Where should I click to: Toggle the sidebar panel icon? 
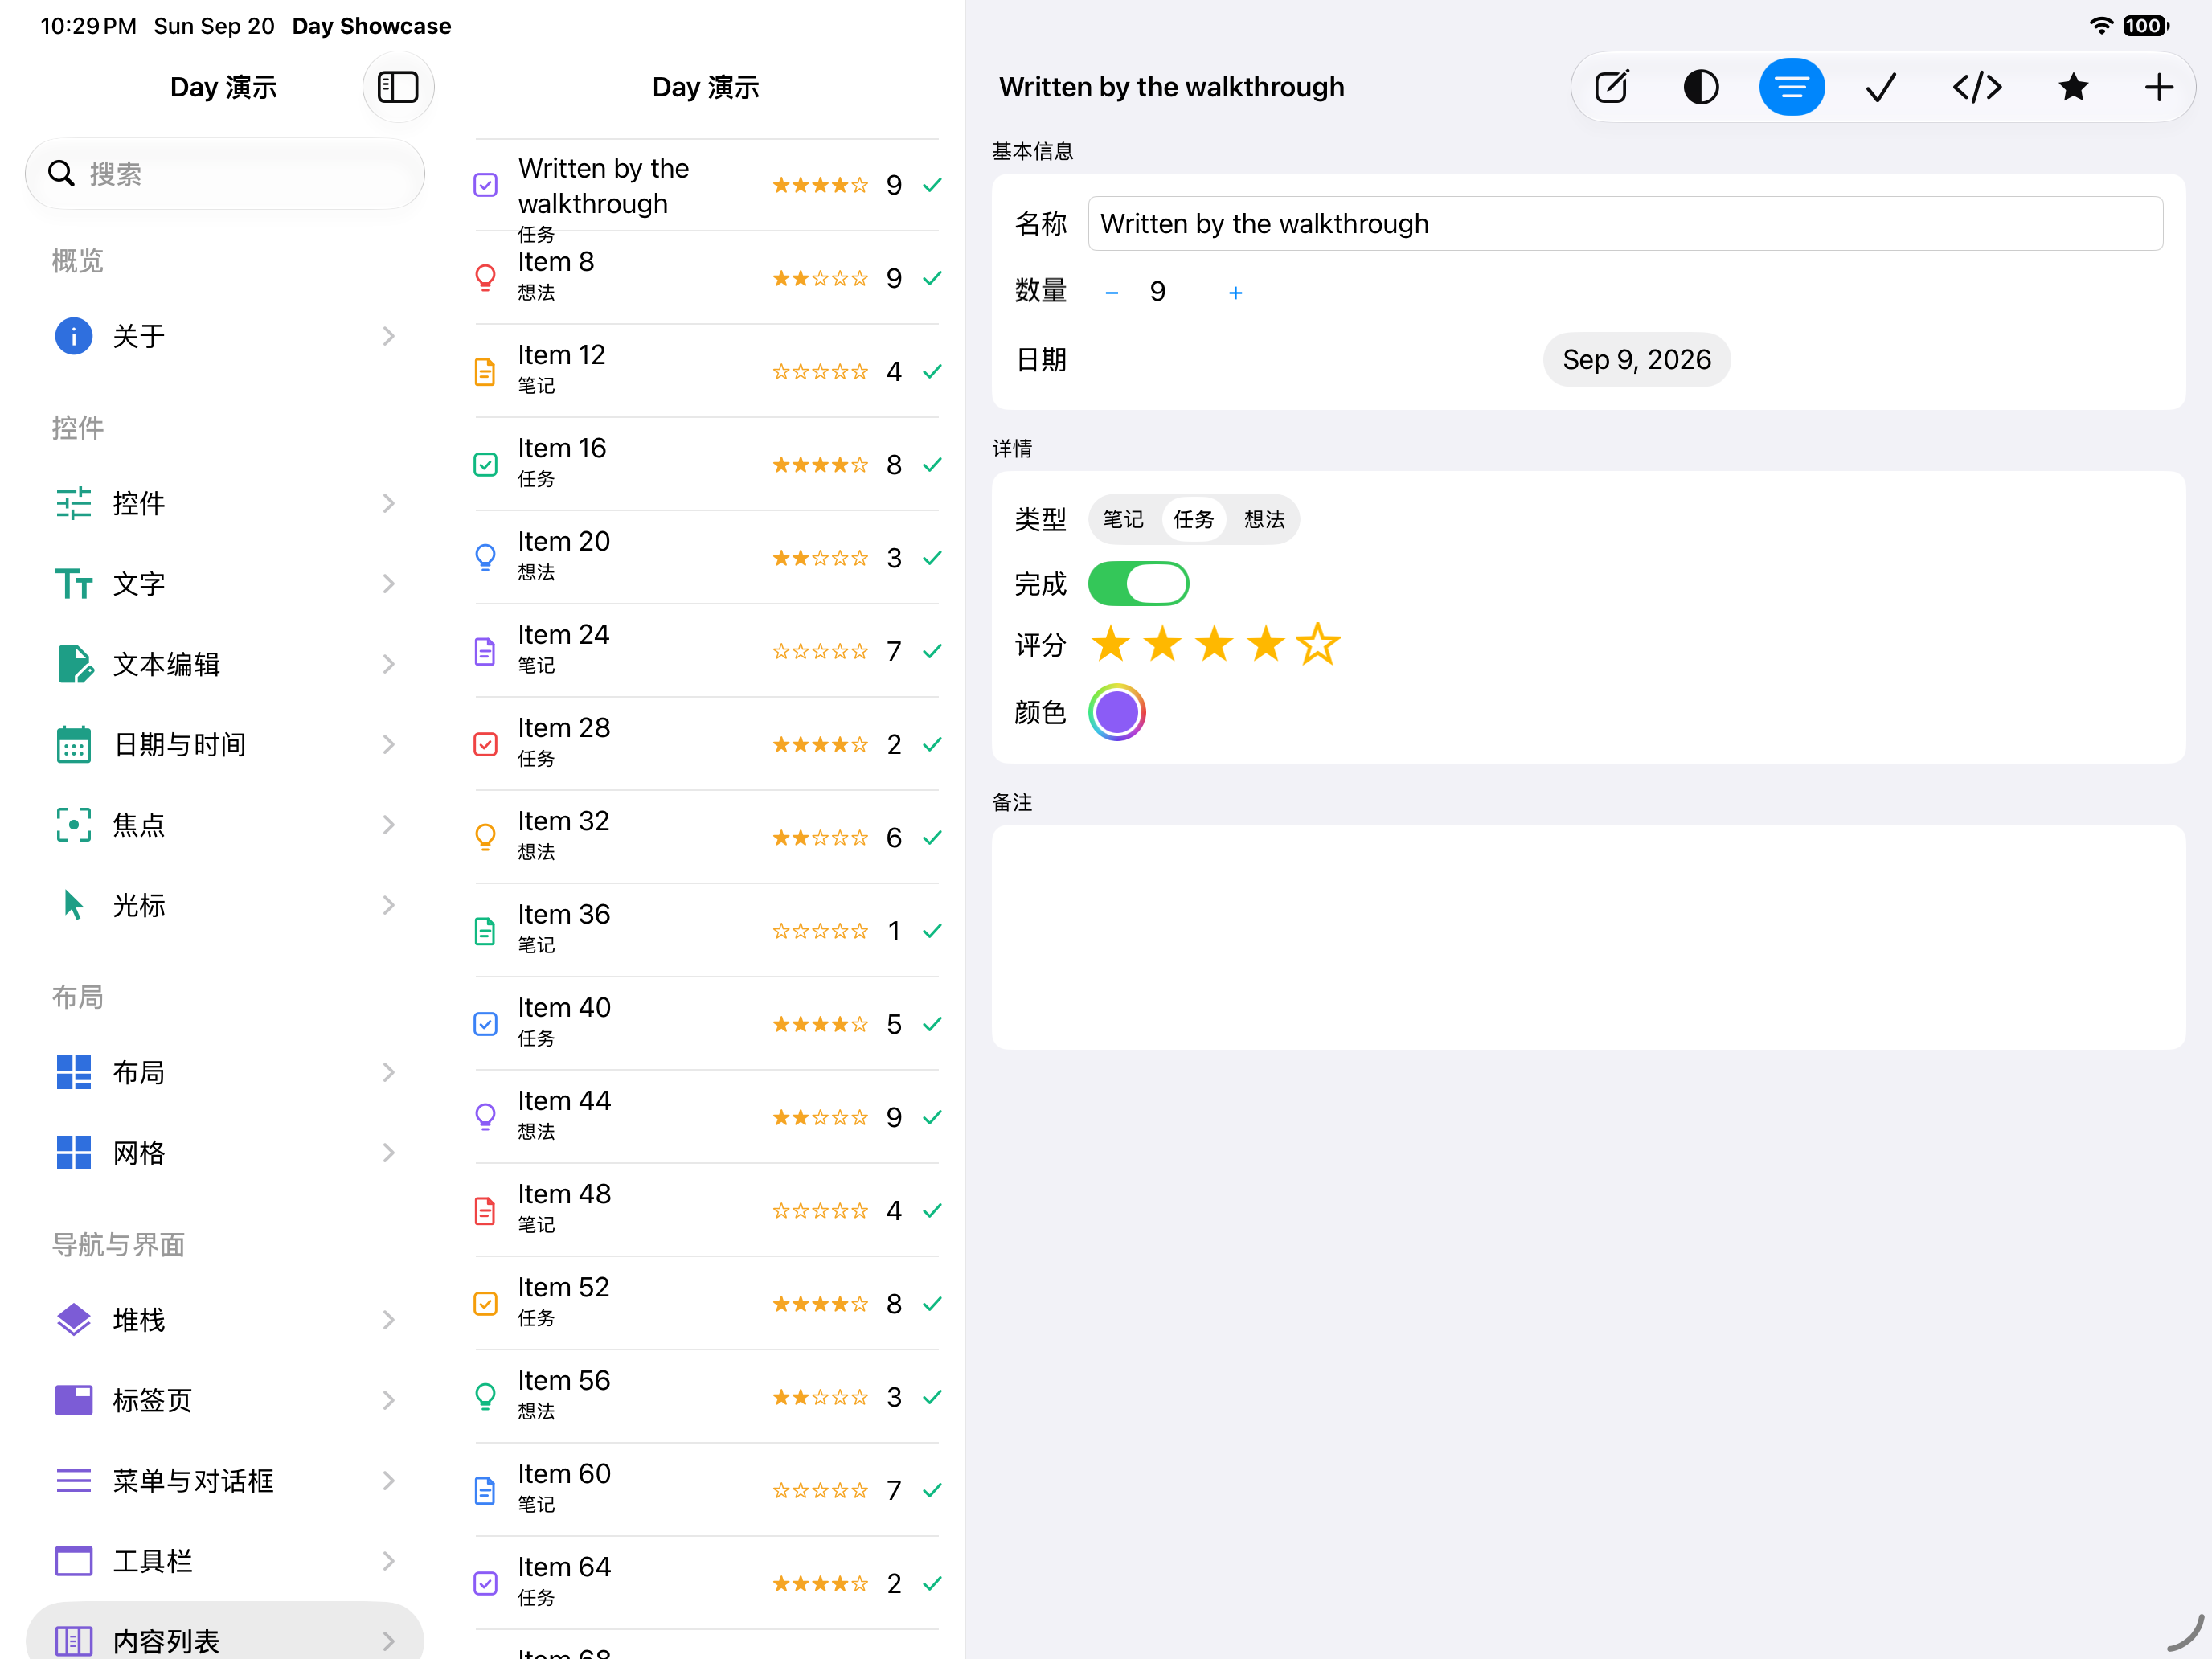[397, 87]
